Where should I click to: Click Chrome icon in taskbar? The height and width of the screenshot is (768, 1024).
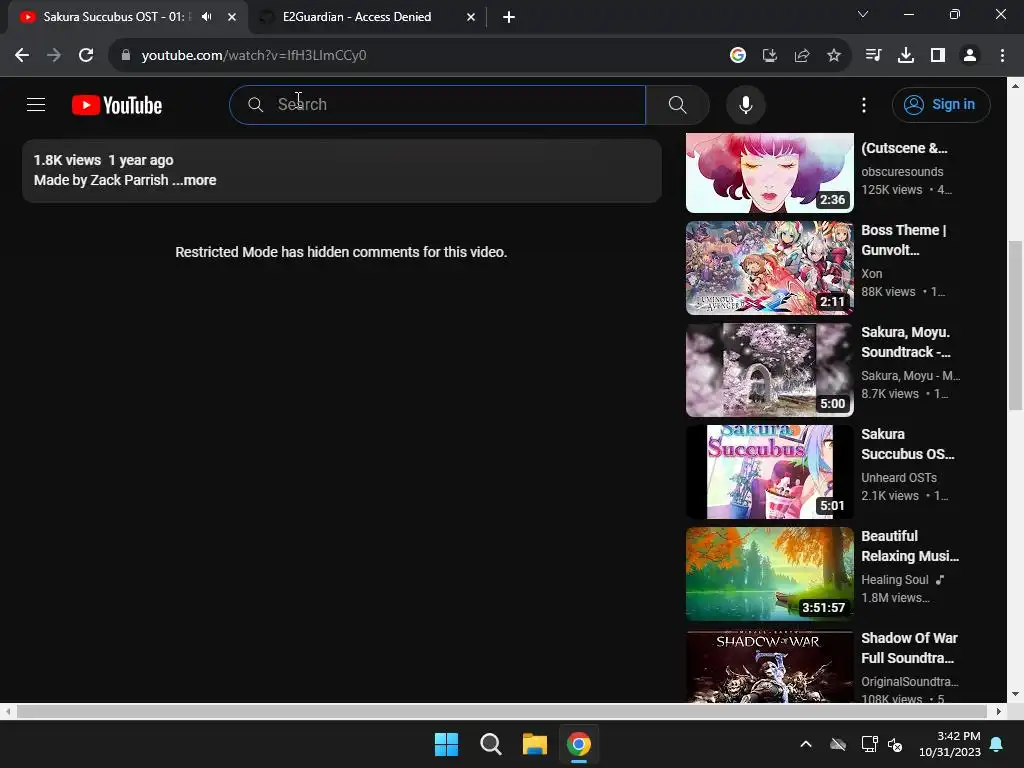point(579,744)
